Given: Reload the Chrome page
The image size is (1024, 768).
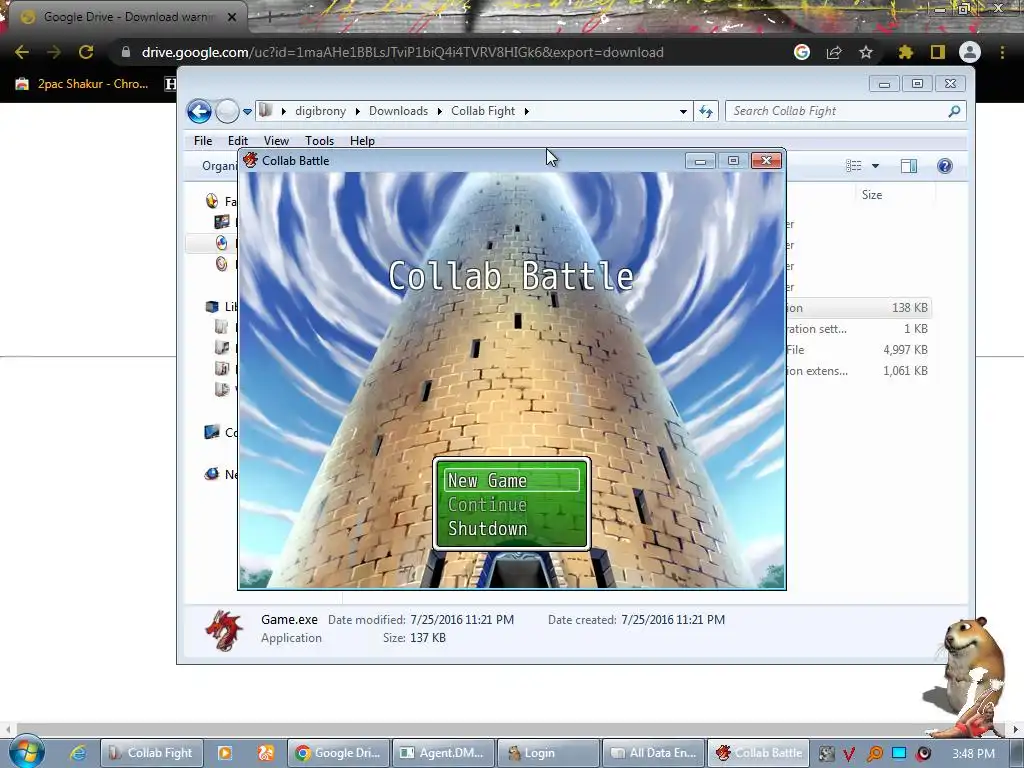Looking at the screenshot, I should (x=86, y=52).
